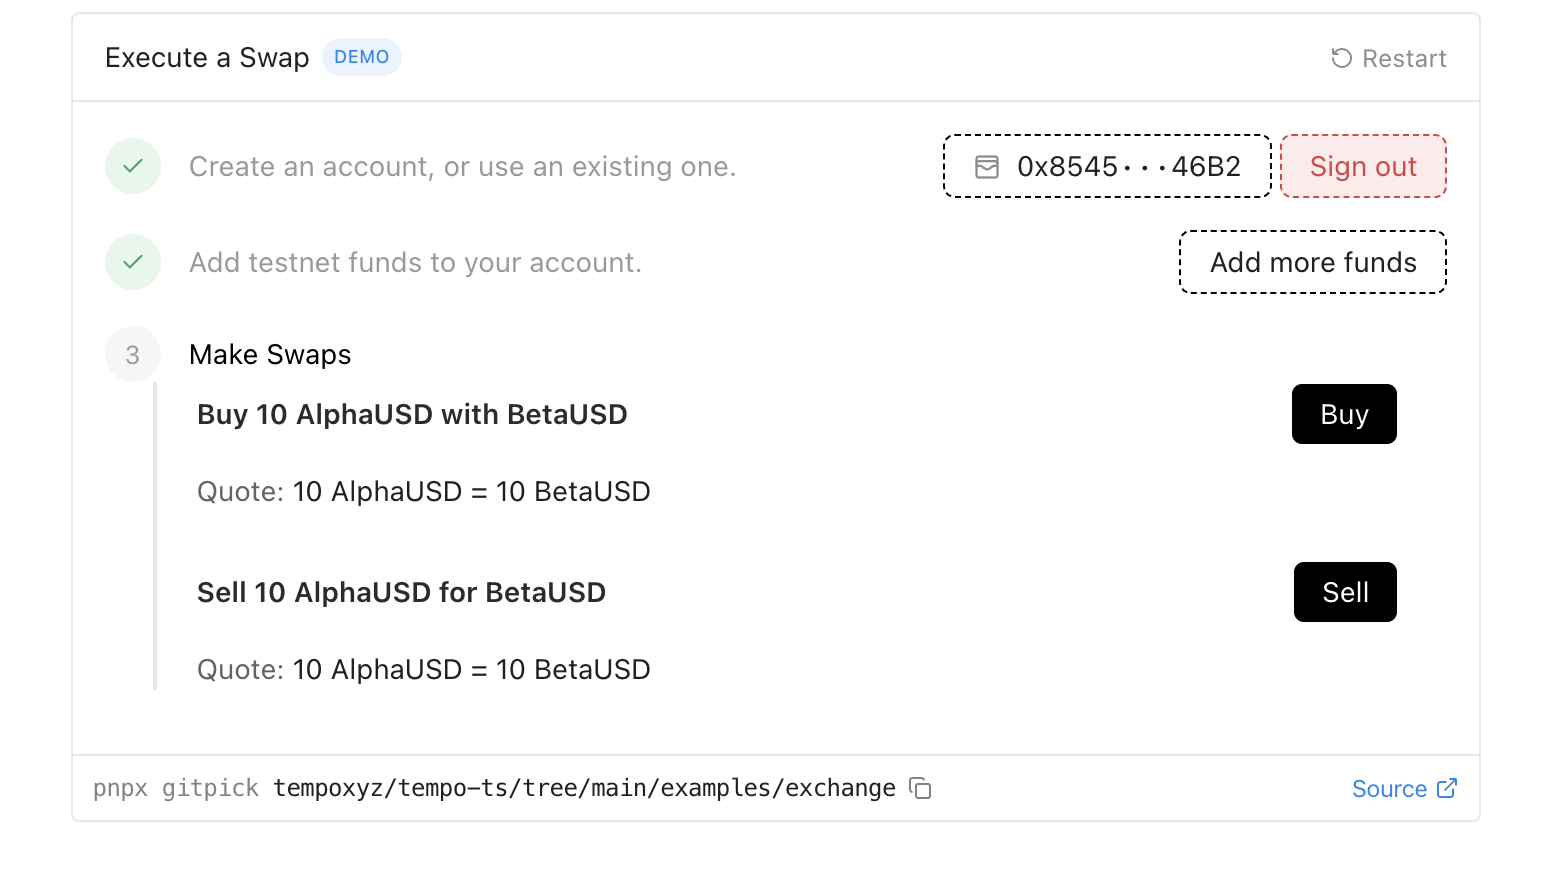Click the step 3 number circle
Viewport: 1546px width, 870px height.
coord(133,354)
